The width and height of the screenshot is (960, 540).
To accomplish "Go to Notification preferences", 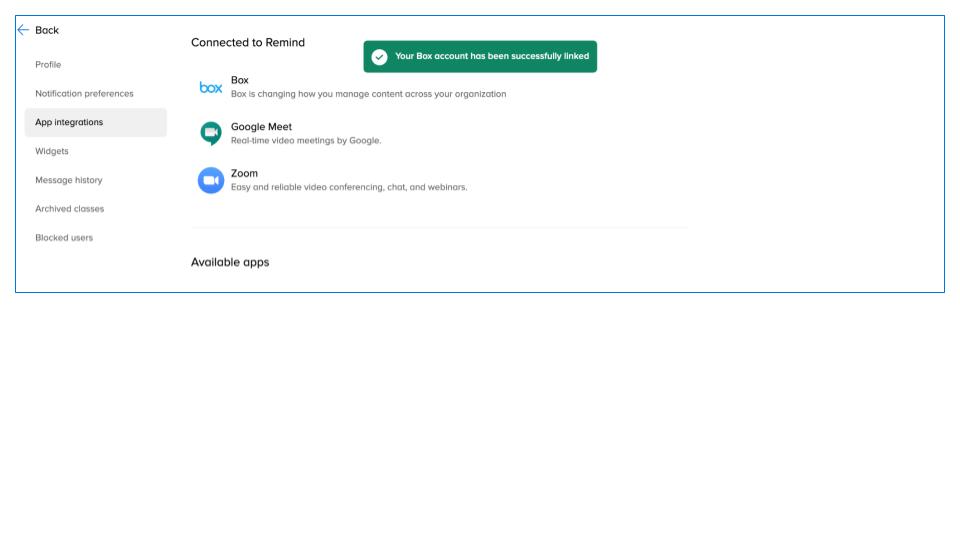I will click(84, 94).
